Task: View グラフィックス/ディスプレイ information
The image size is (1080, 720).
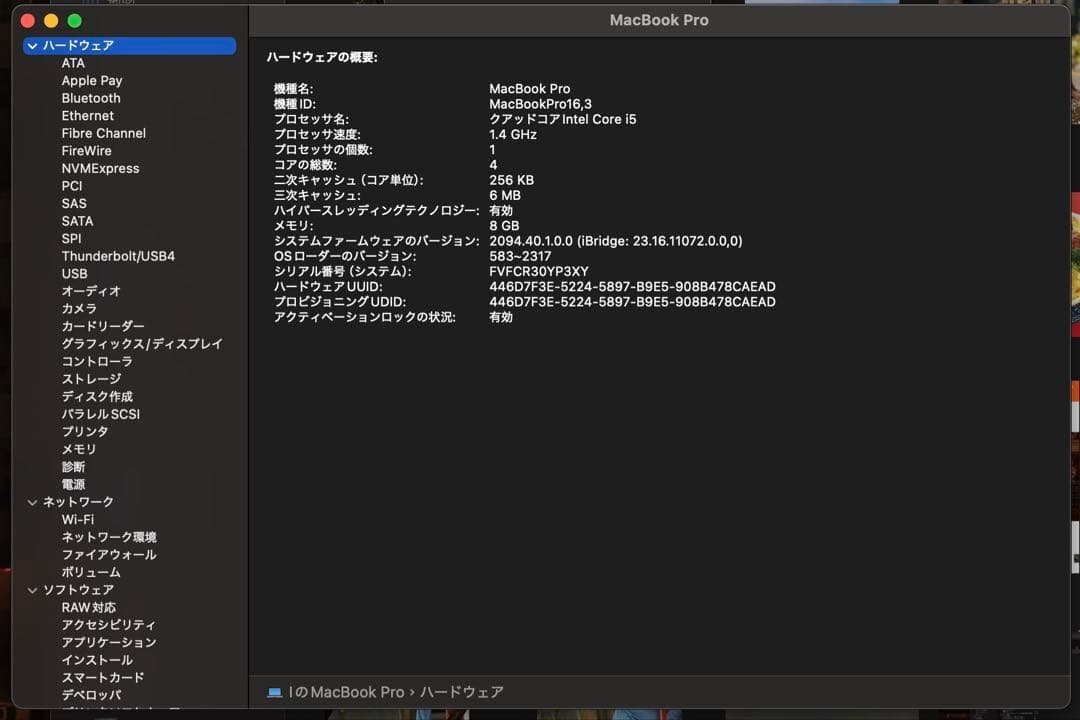Action: click(145, 343)
